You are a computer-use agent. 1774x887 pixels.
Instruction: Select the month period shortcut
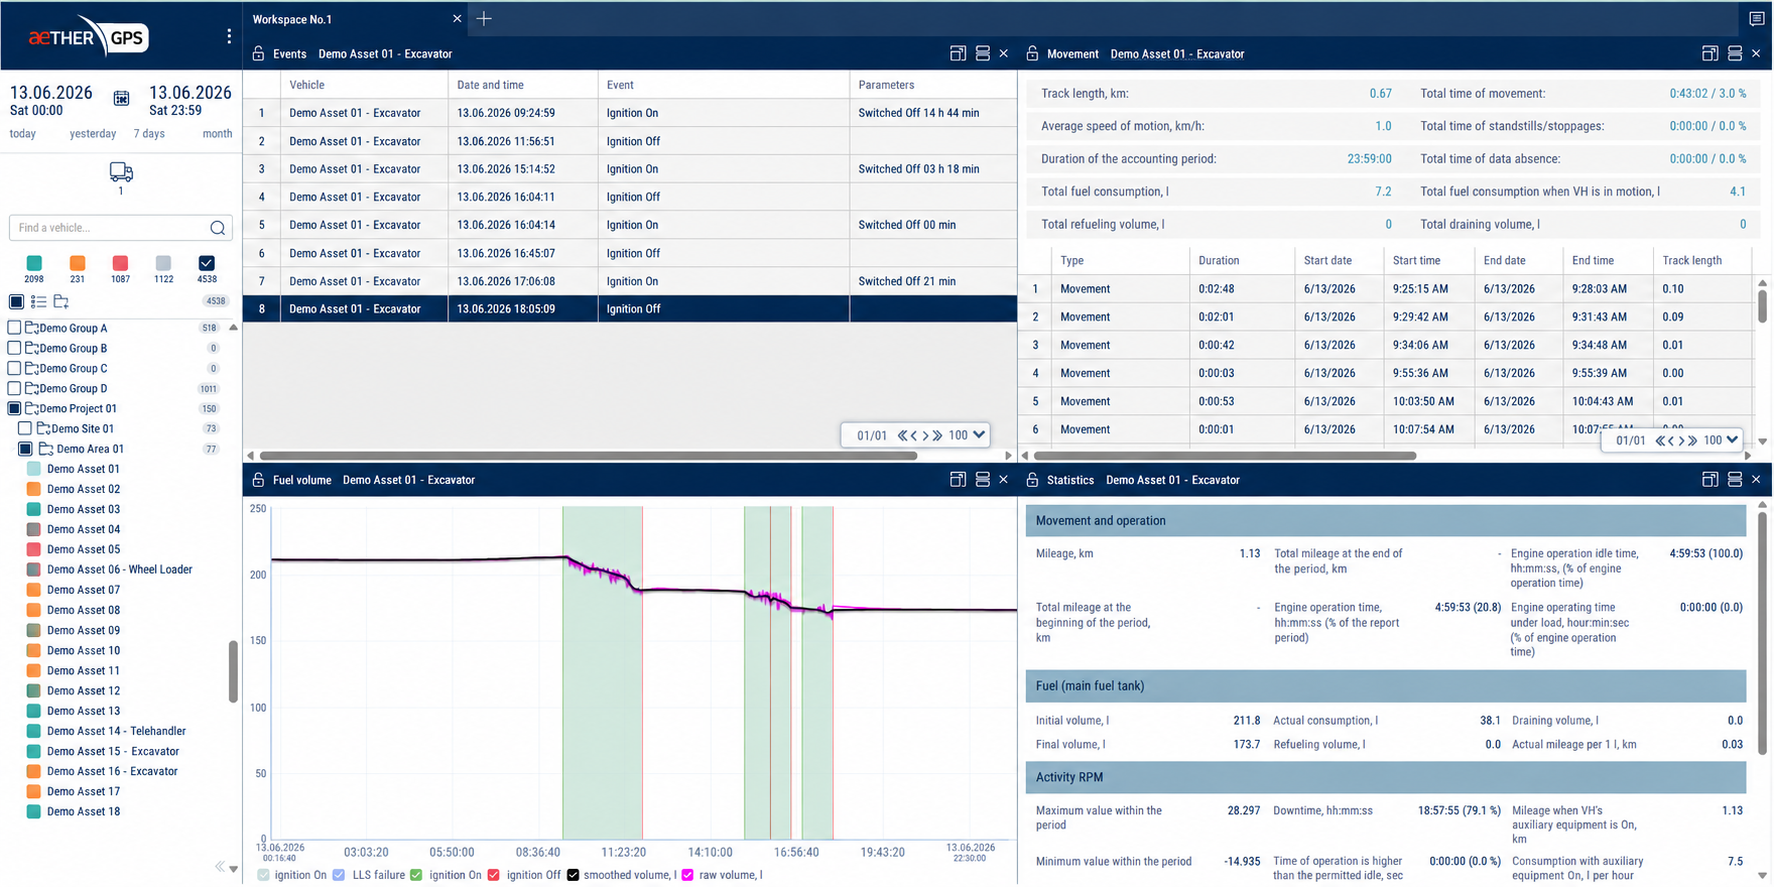pyautogui.click(x=217, y=134)
